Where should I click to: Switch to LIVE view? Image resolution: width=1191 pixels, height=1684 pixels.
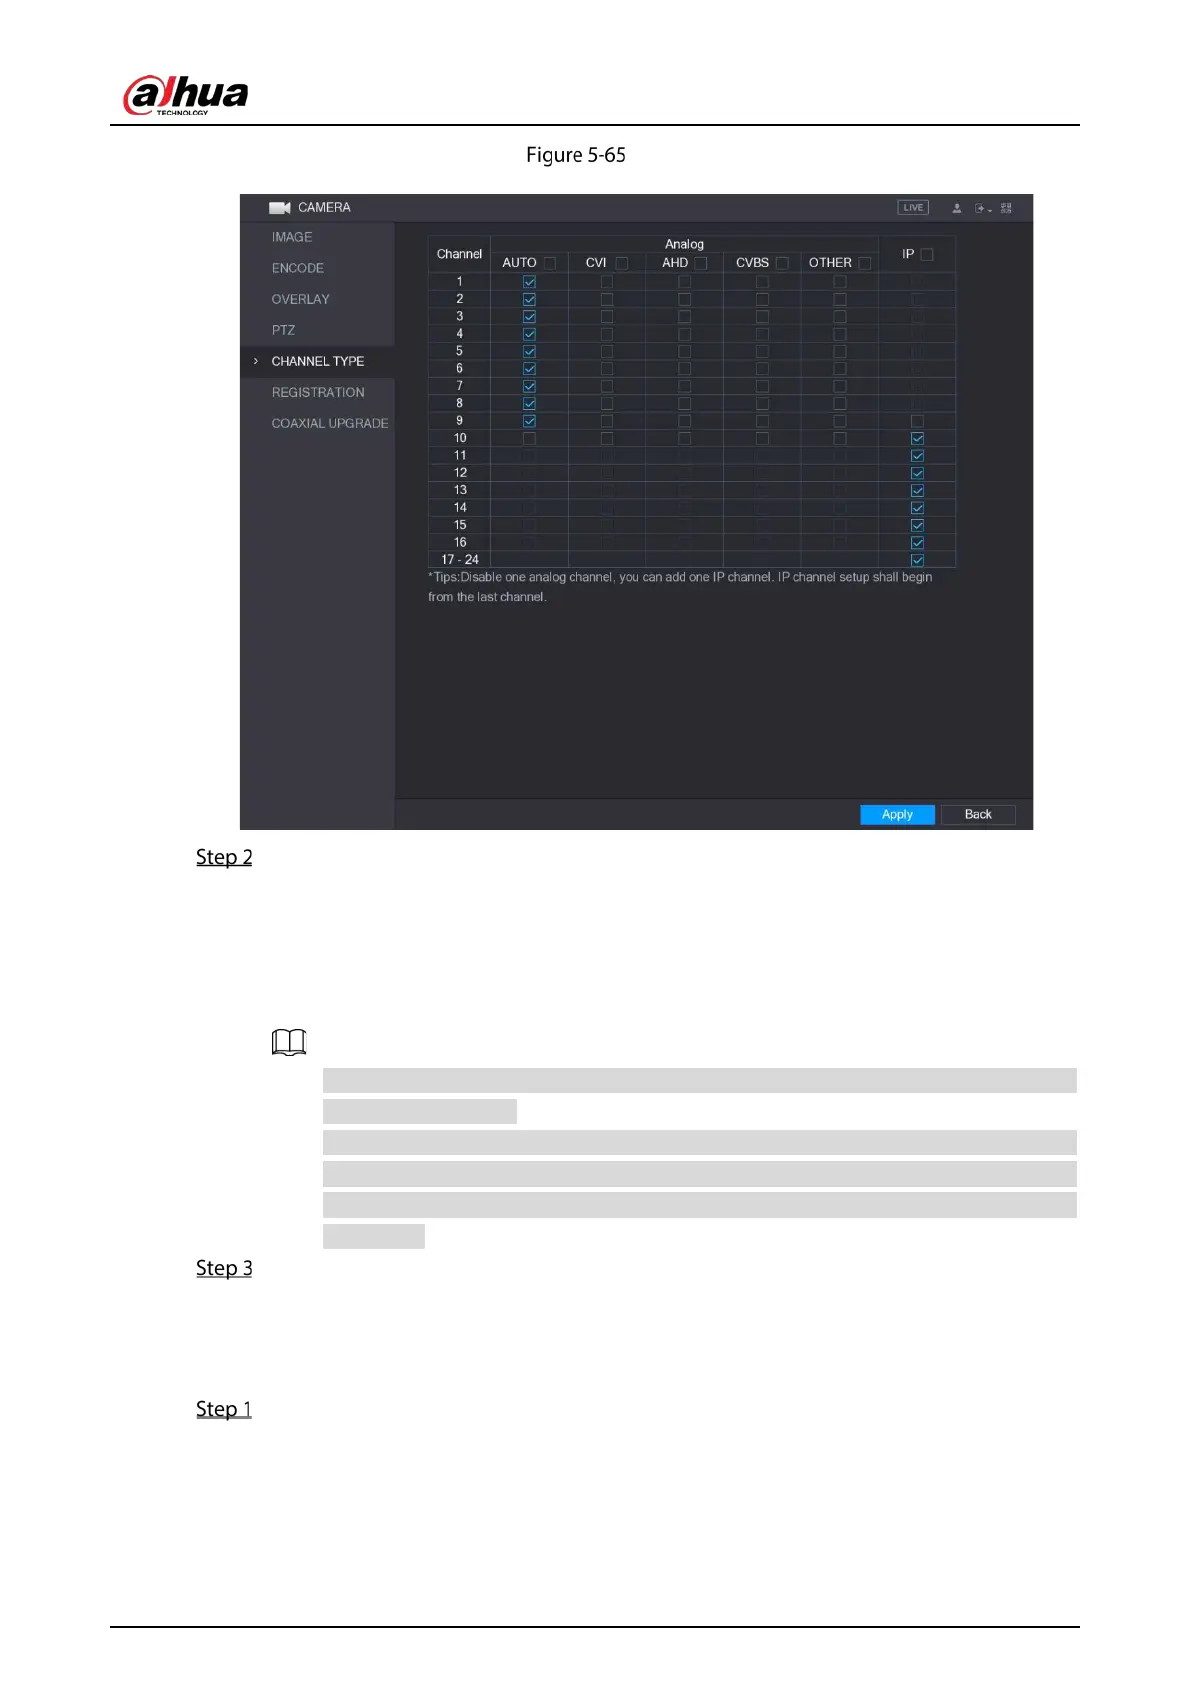tap(913, 208)
